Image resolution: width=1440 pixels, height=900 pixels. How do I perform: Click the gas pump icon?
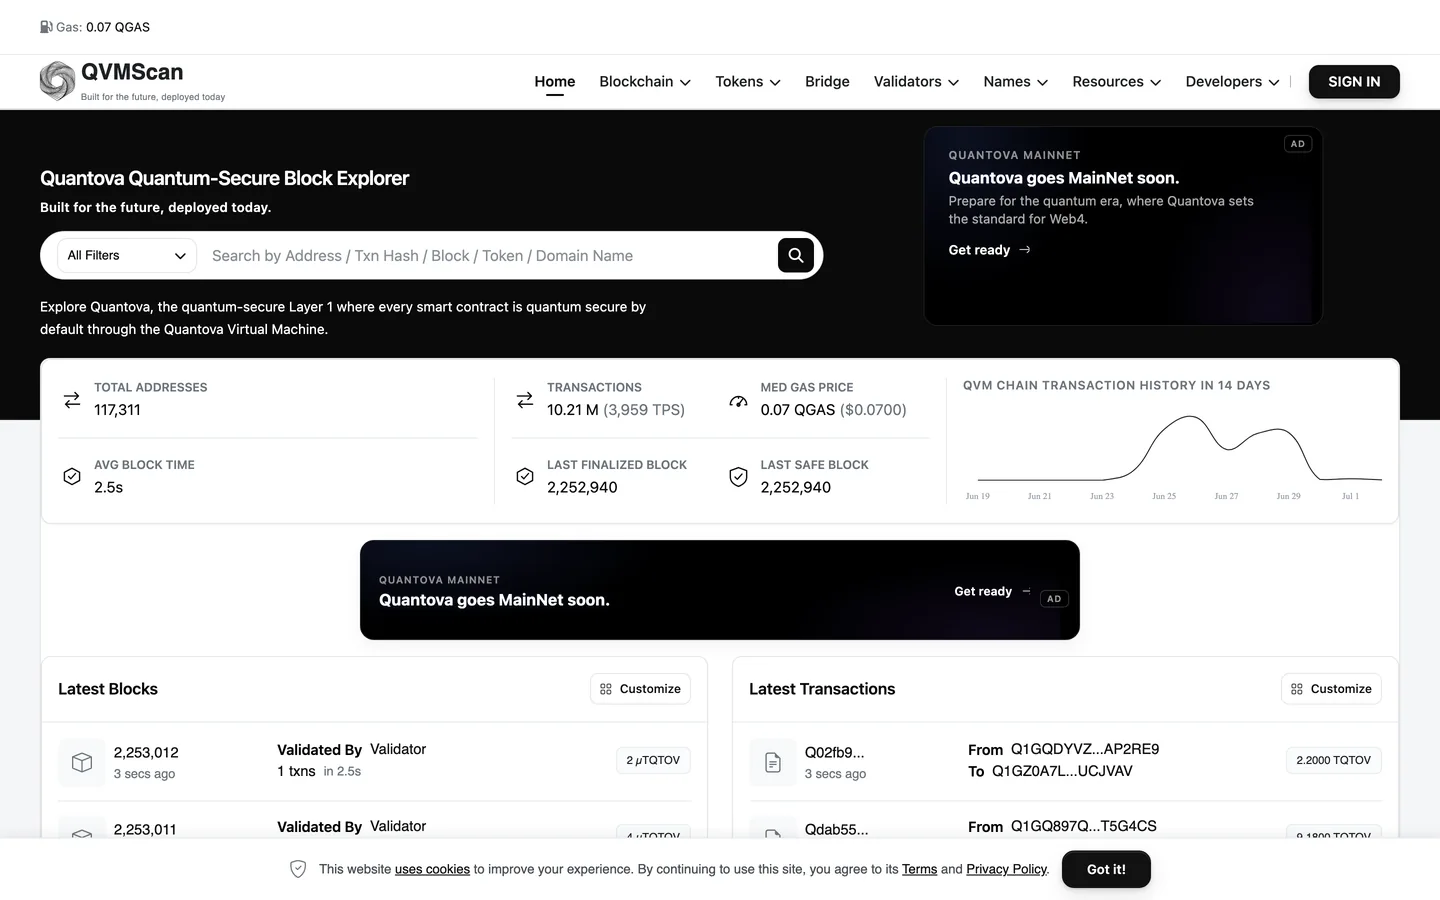[x=46, y=27]
